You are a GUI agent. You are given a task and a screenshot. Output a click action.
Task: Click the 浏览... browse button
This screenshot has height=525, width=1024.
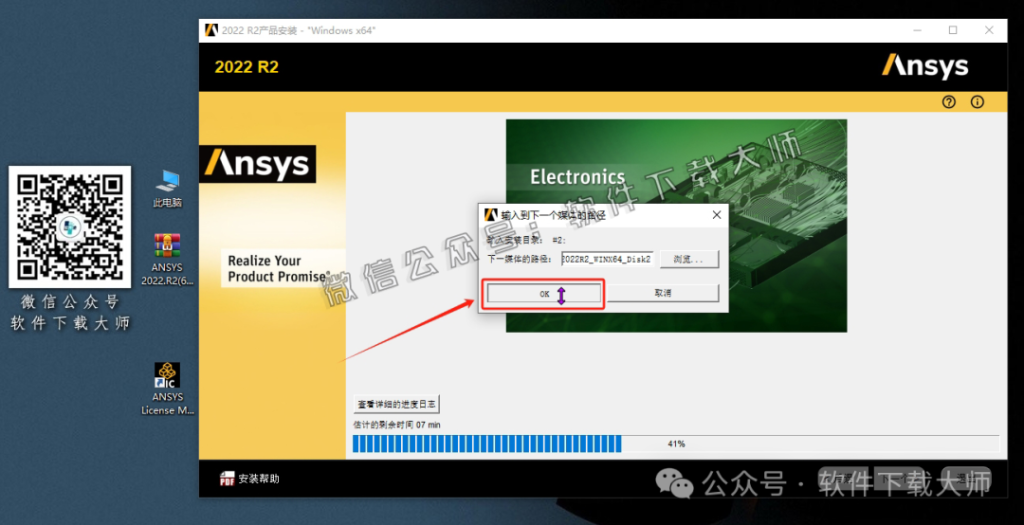pyautogui.click(x=689, y=259)
